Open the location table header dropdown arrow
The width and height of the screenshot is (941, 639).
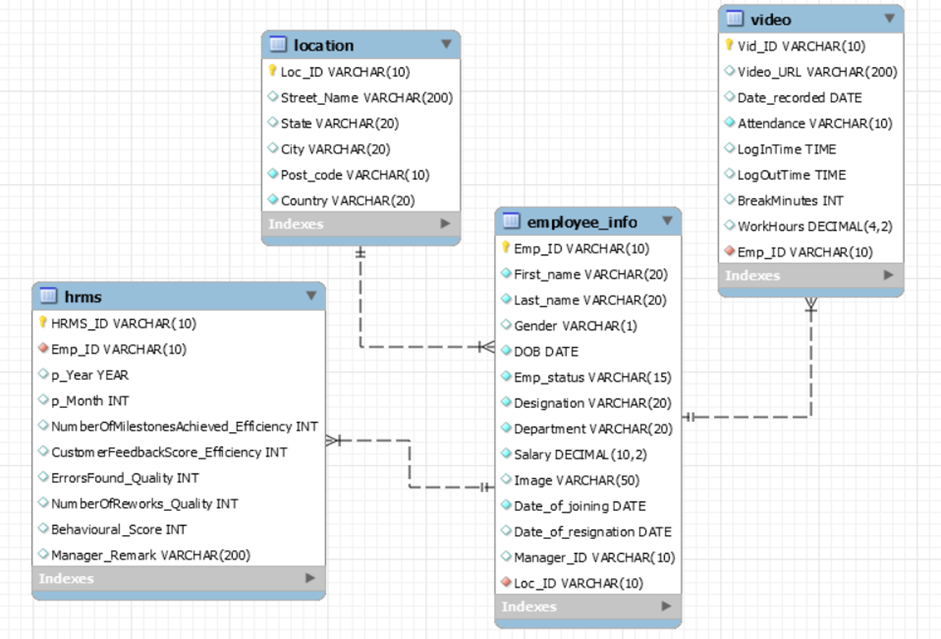tap(447, 44)
